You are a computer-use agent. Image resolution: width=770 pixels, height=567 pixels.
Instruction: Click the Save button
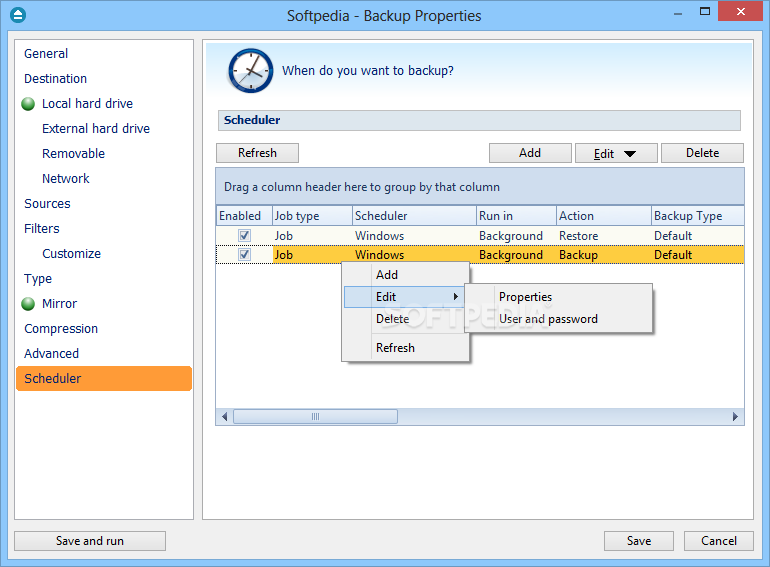point(639,541)
